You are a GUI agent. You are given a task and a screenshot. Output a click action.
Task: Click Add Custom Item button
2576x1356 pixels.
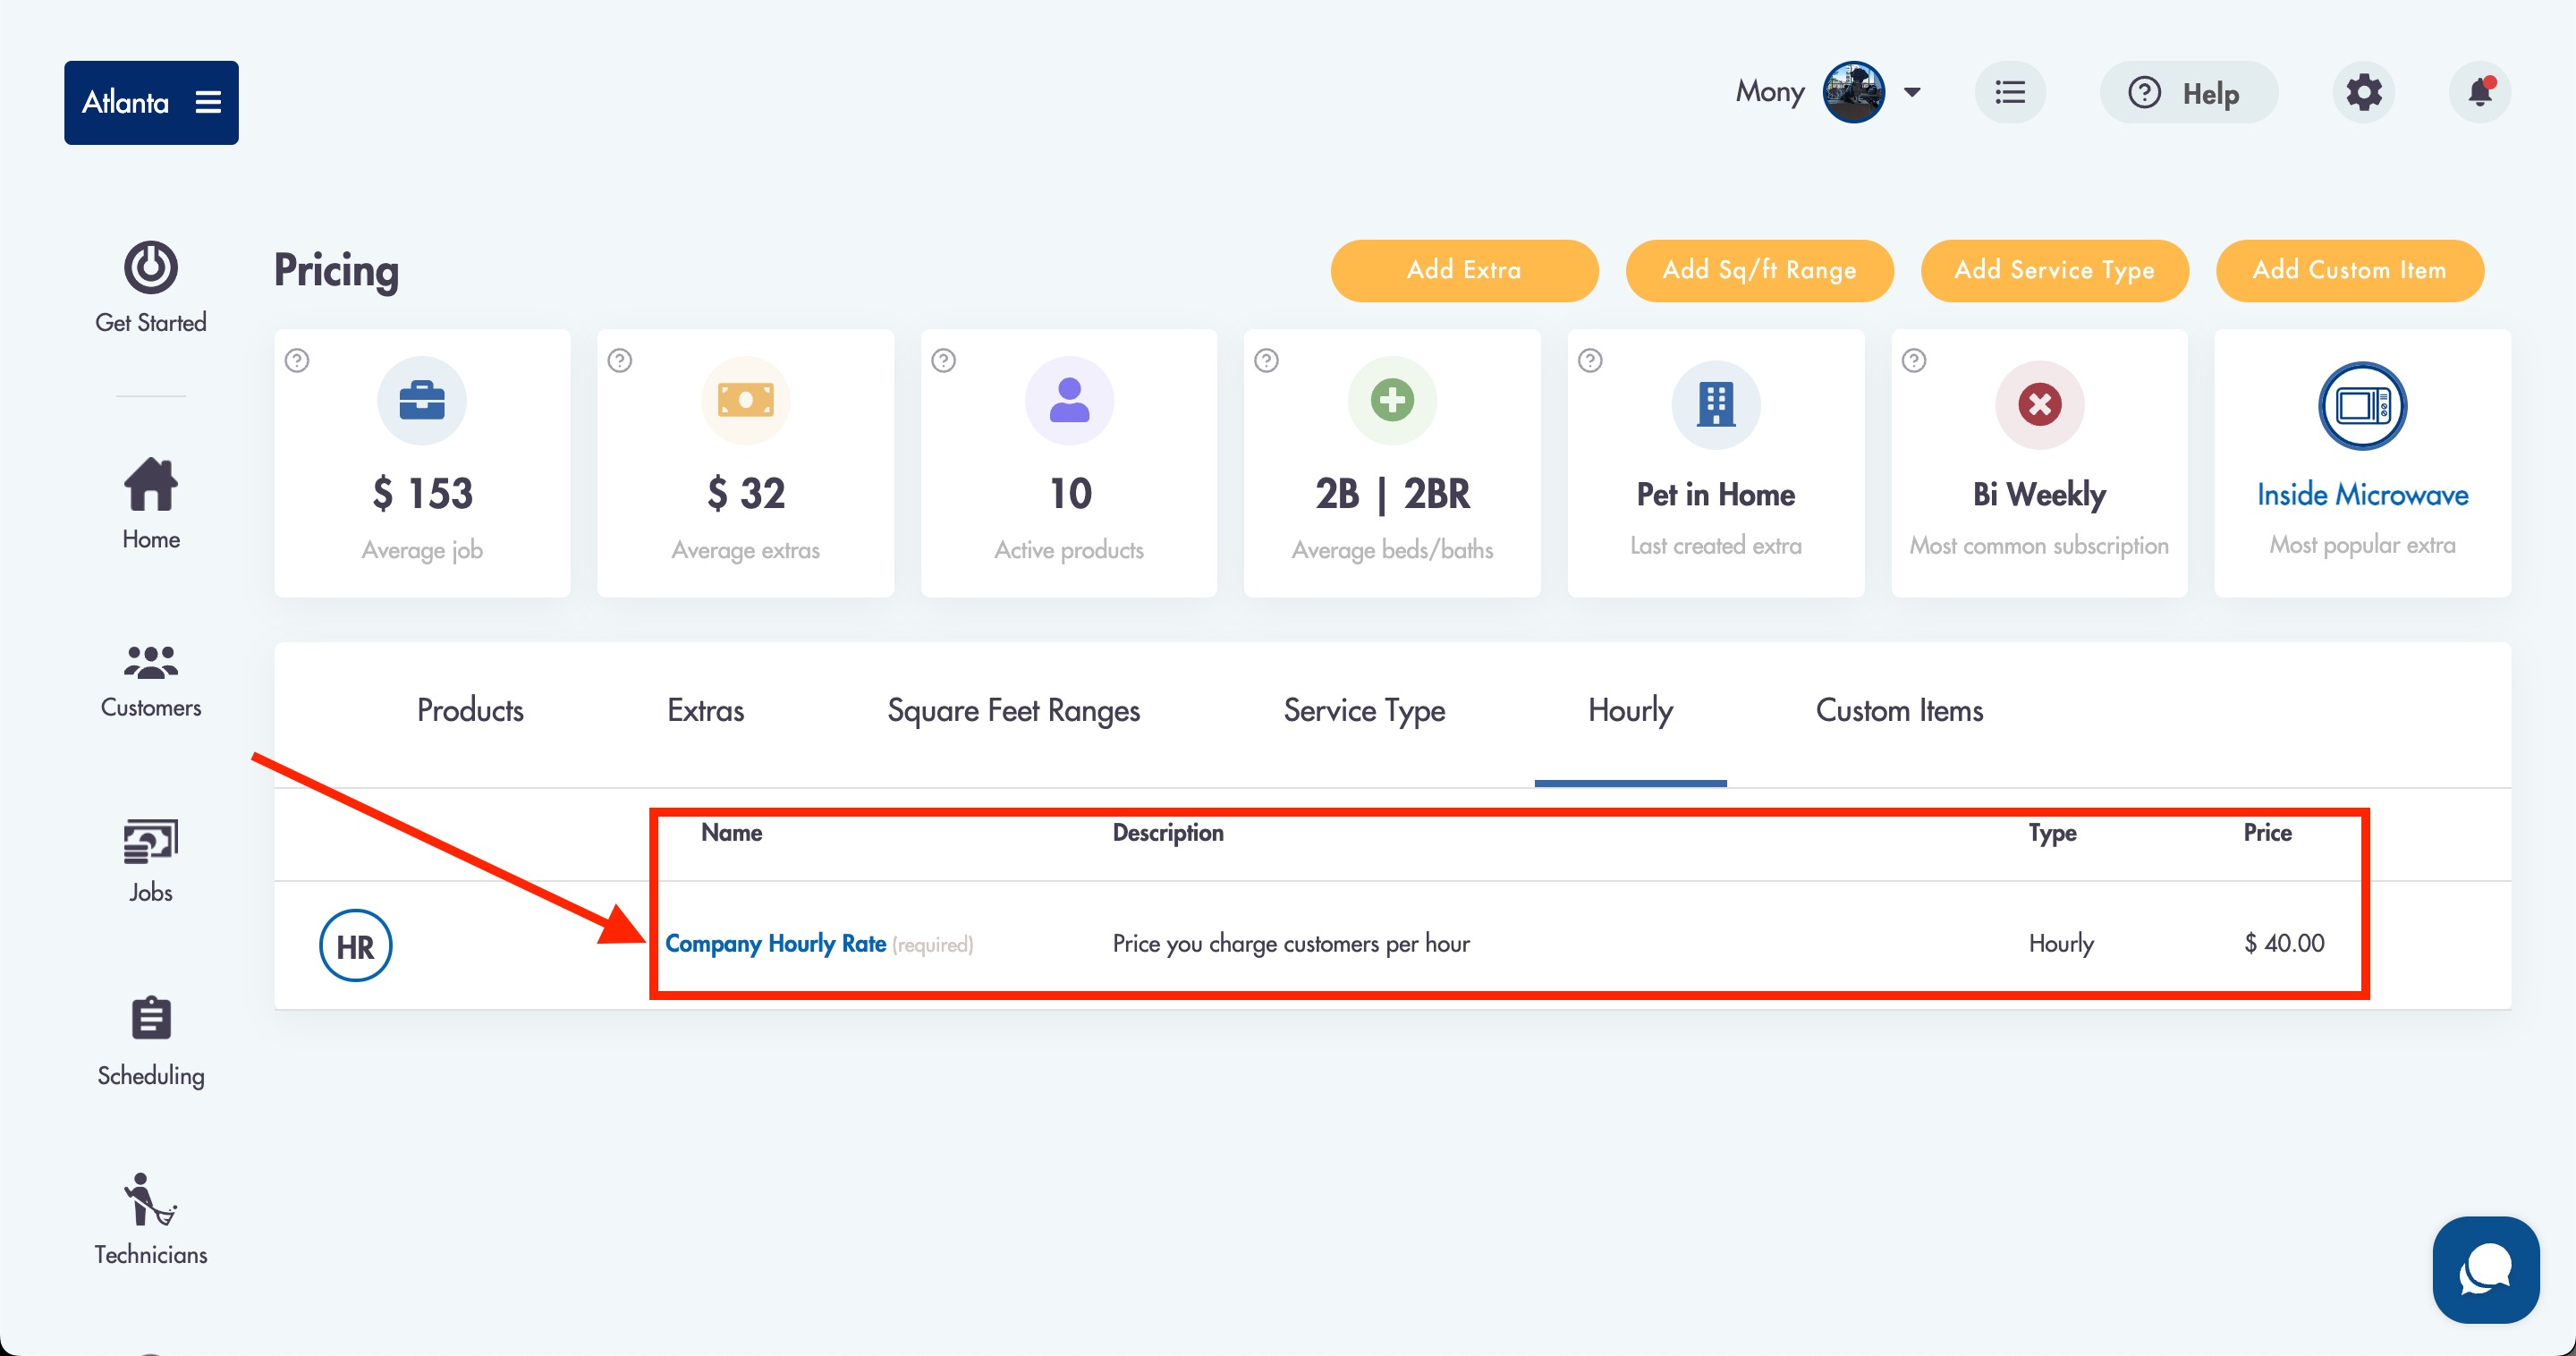point(2349,270)
